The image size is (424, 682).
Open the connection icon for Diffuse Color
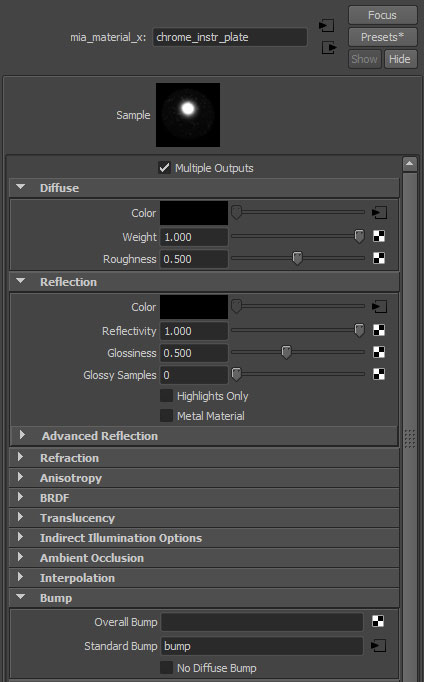pyautogui.click(x=379, y=213)
